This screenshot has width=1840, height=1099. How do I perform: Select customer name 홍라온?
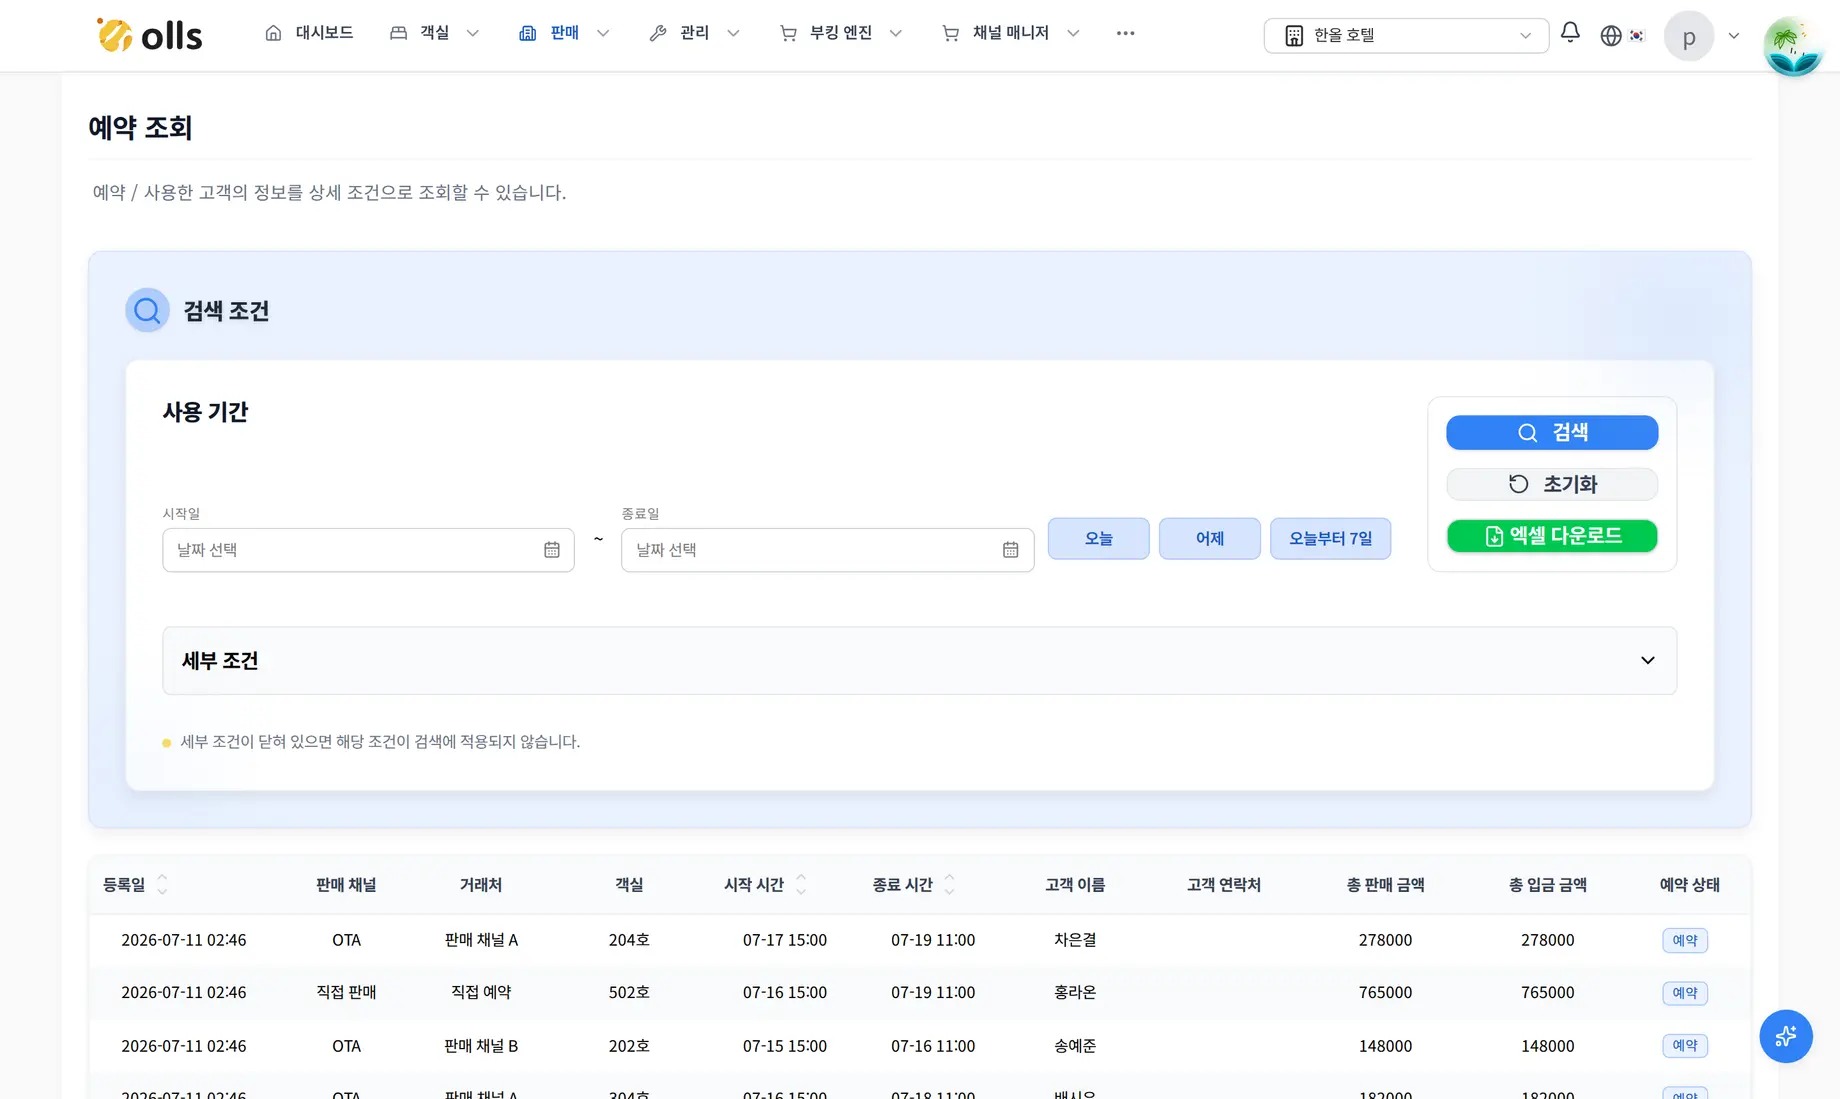[1075, 992]
